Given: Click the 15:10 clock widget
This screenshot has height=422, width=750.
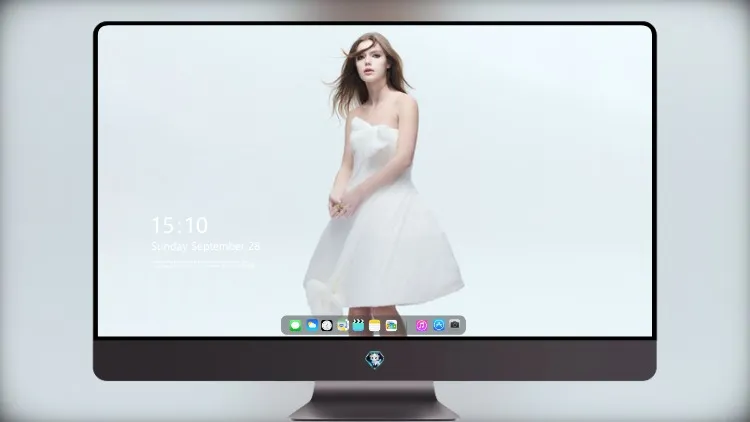Looking at the screenshot, I should 180,225.
